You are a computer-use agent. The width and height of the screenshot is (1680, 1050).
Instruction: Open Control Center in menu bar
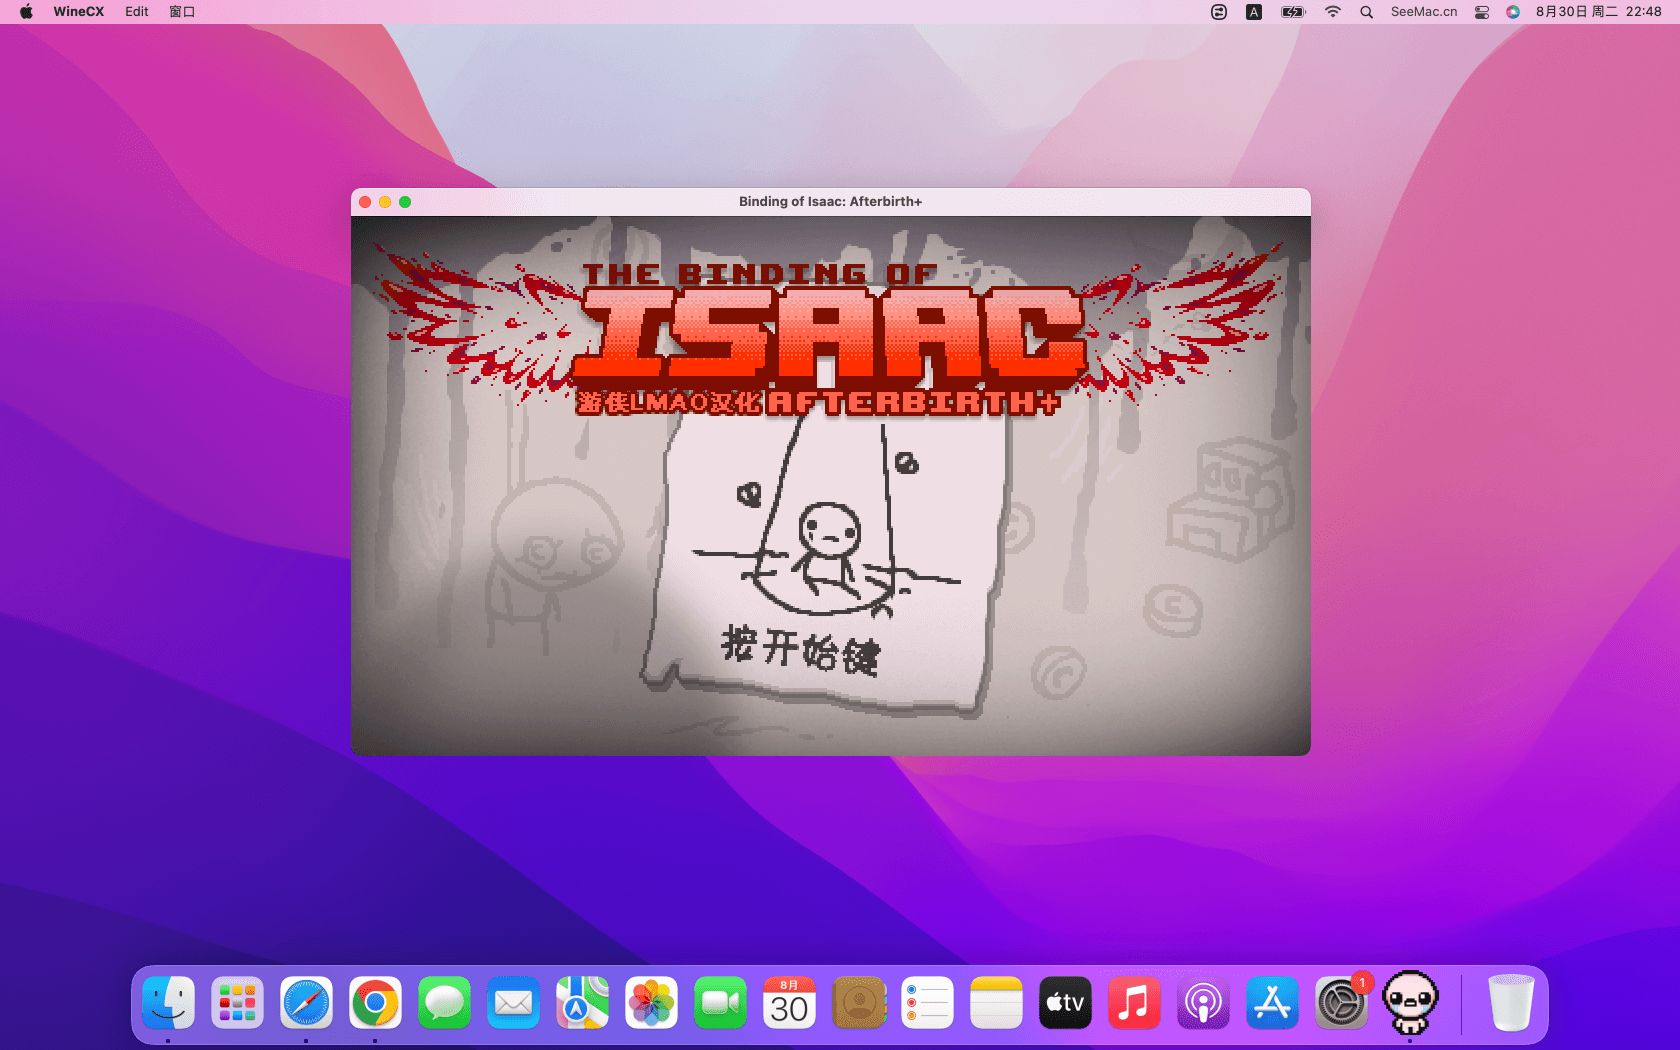[x=1482, y=12]
